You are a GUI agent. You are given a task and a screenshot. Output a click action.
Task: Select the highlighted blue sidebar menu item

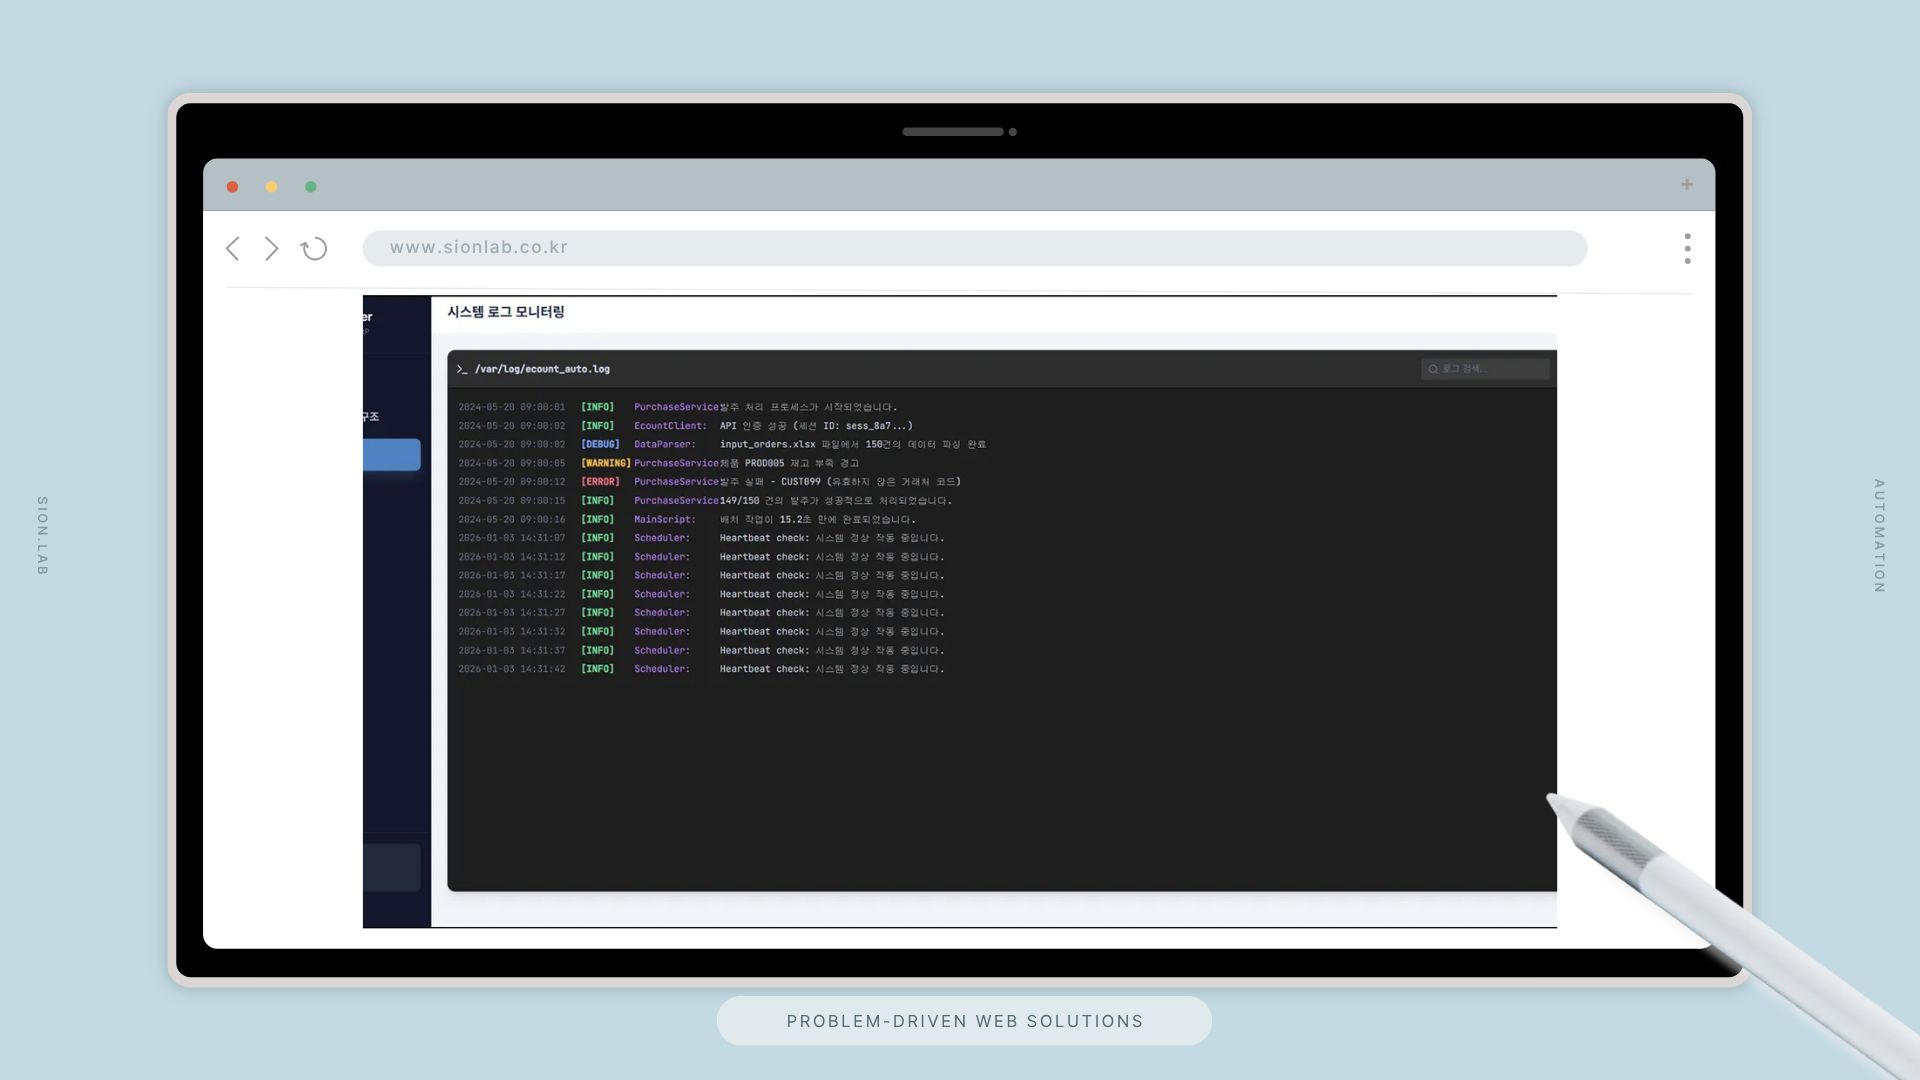coord(392,455)
